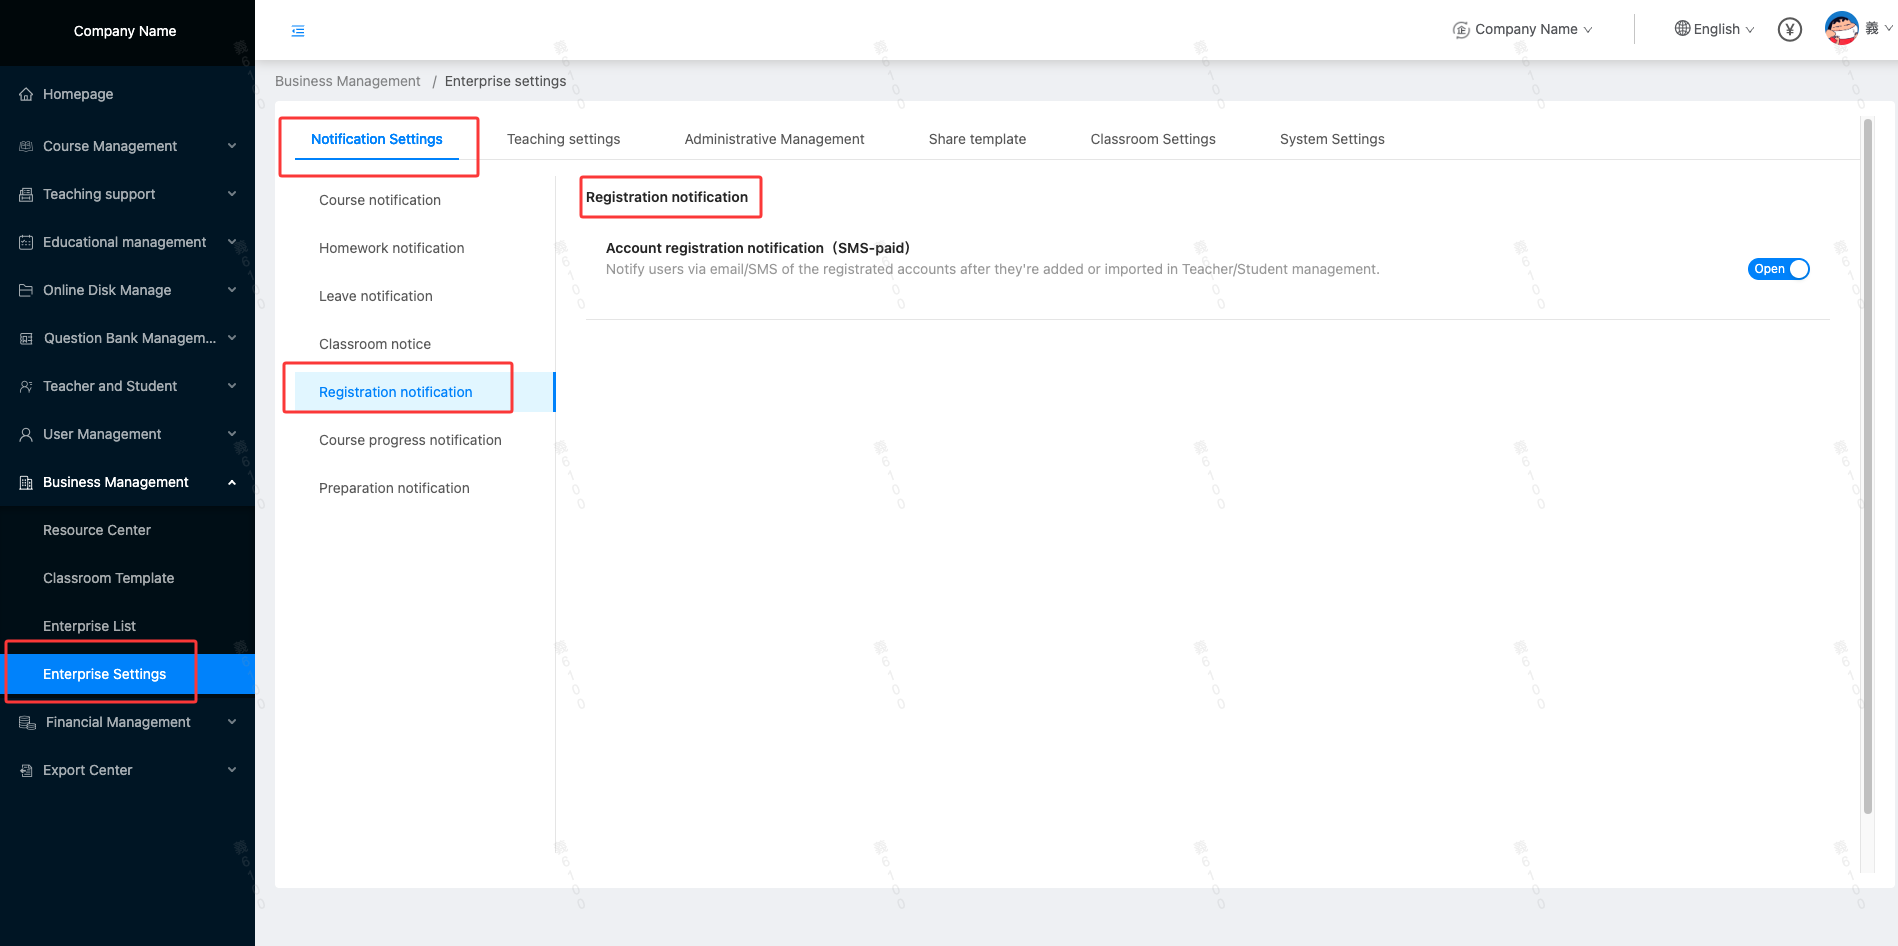The height and width of the screenshot is (946, 1898).
Task: Collapse the Business Management section
Action: [232, 482]
